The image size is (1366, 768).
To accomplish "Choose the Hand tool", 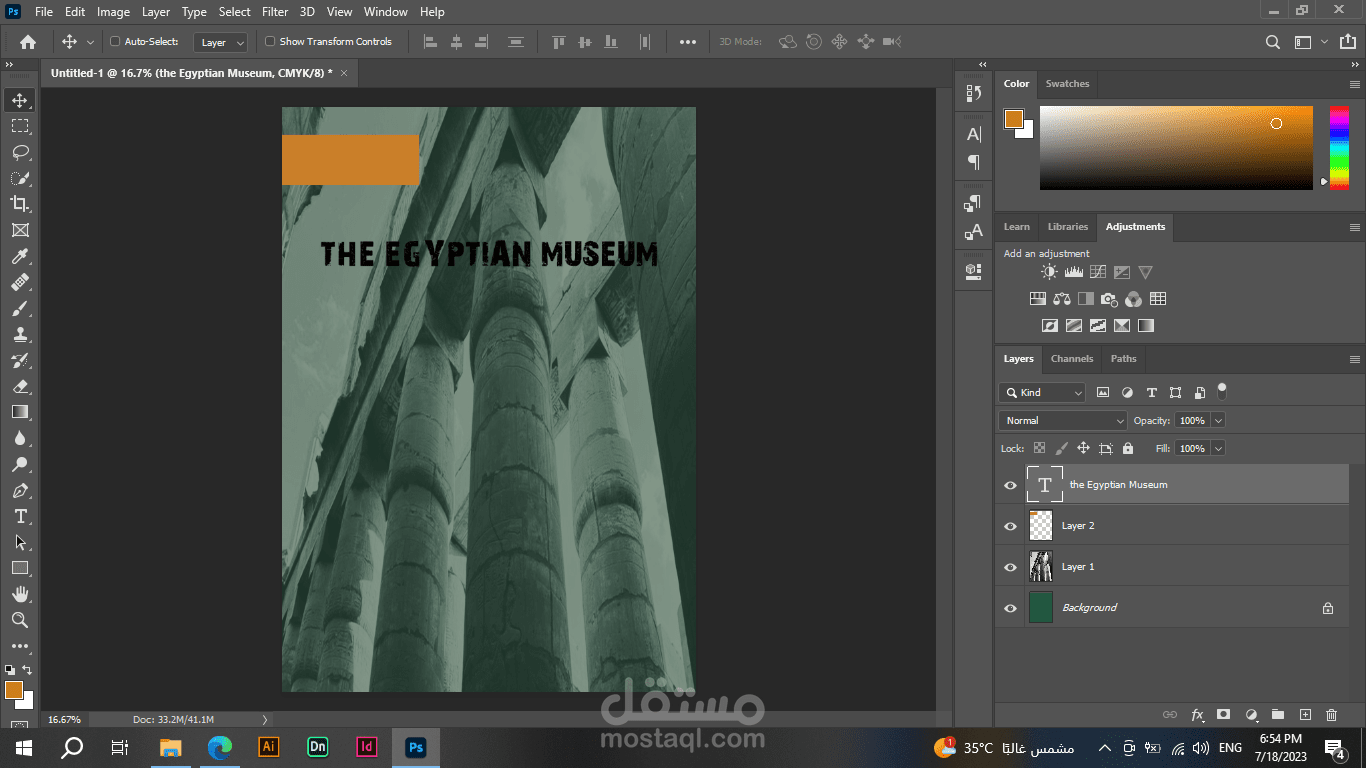I will pyautogui.click(x=20, y=594).
